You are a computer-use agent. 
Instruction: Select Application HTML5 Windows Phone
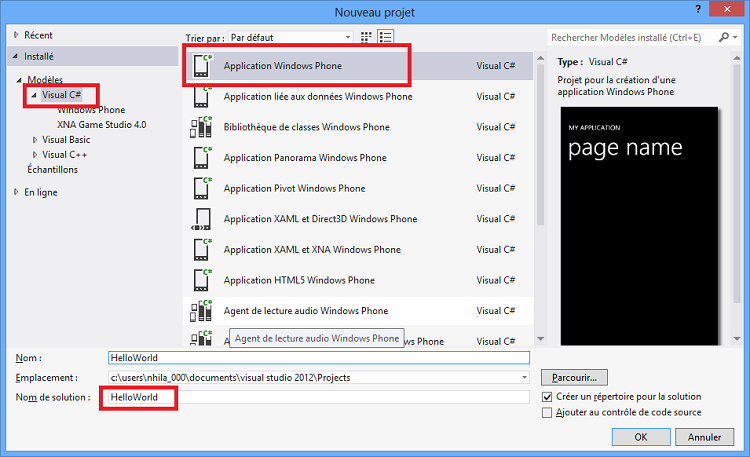[x=358, y=280]
